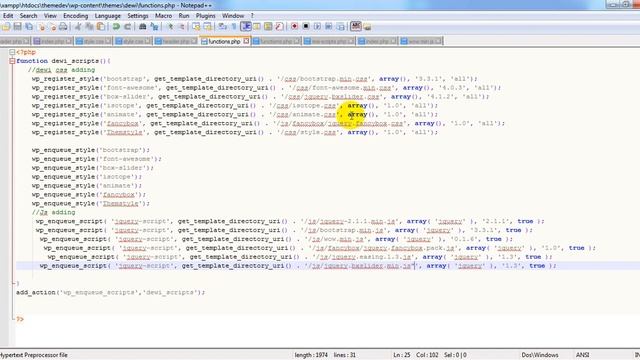Click the 'length : 1974' status entry

pyautogui.click(x=311, y=355)
